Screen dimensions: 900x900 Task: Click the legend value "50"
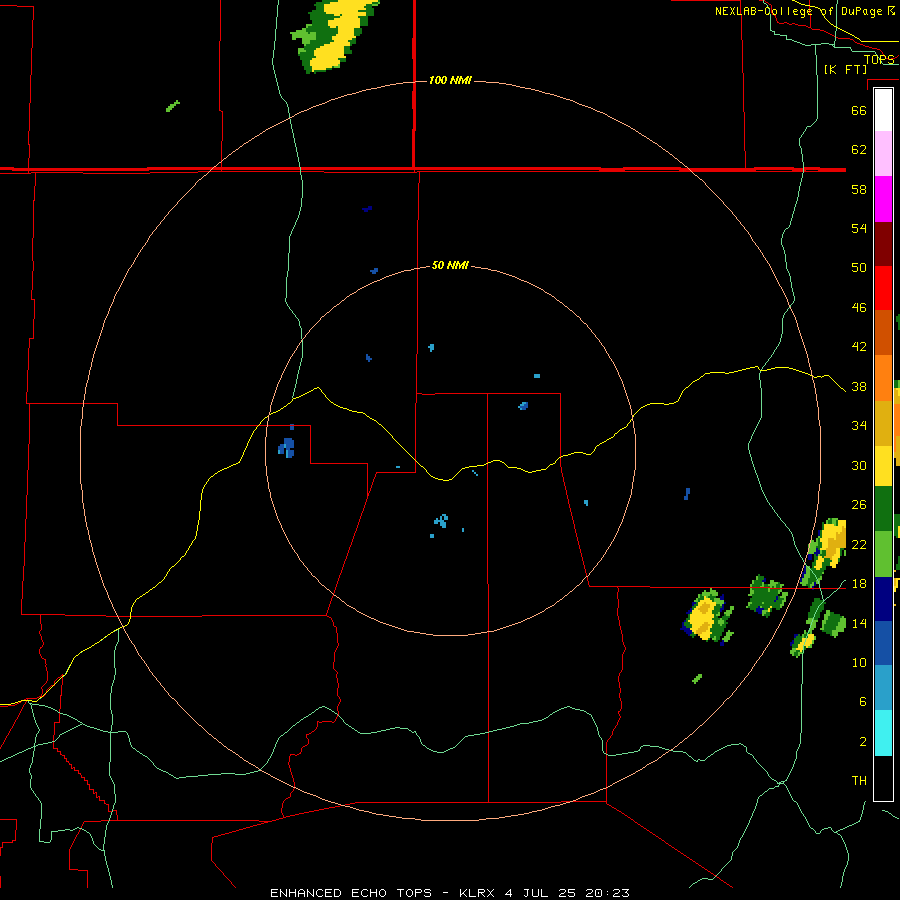click(859, 267)
